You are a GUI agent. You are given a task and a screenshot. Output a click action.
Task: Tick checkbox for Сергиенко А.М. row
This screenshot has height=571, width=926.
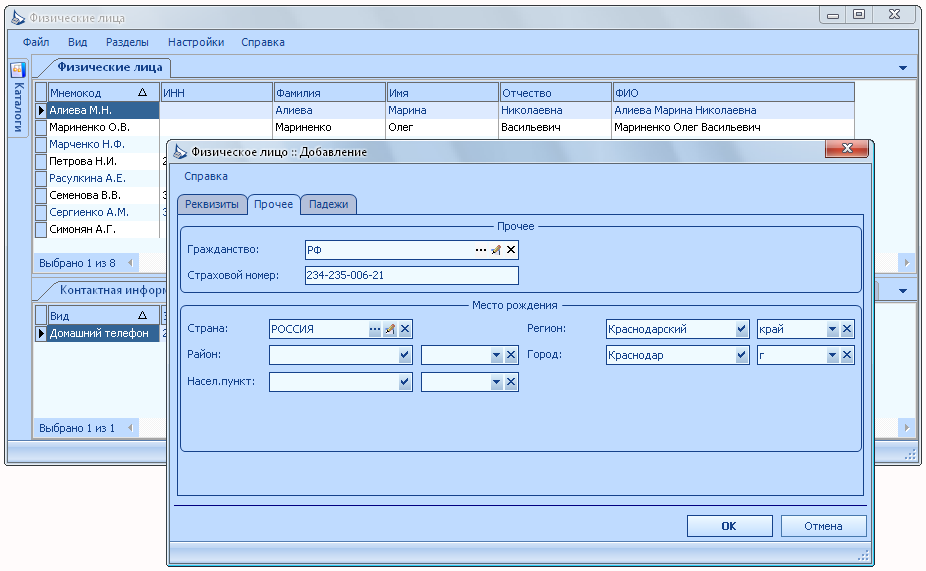tap(41, 212)
